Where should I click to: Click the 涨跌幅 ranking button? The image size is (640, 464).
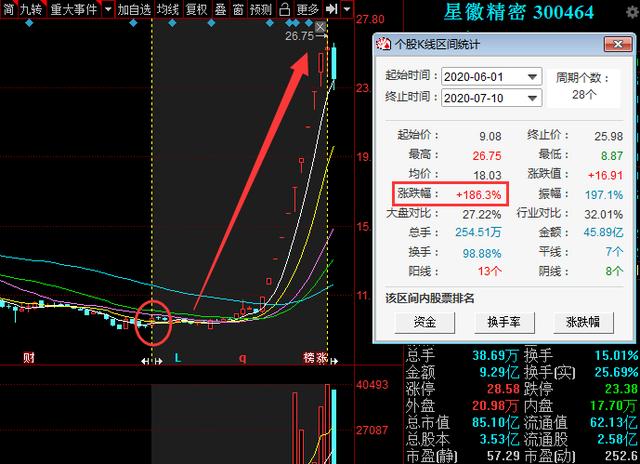click(583, 322)
